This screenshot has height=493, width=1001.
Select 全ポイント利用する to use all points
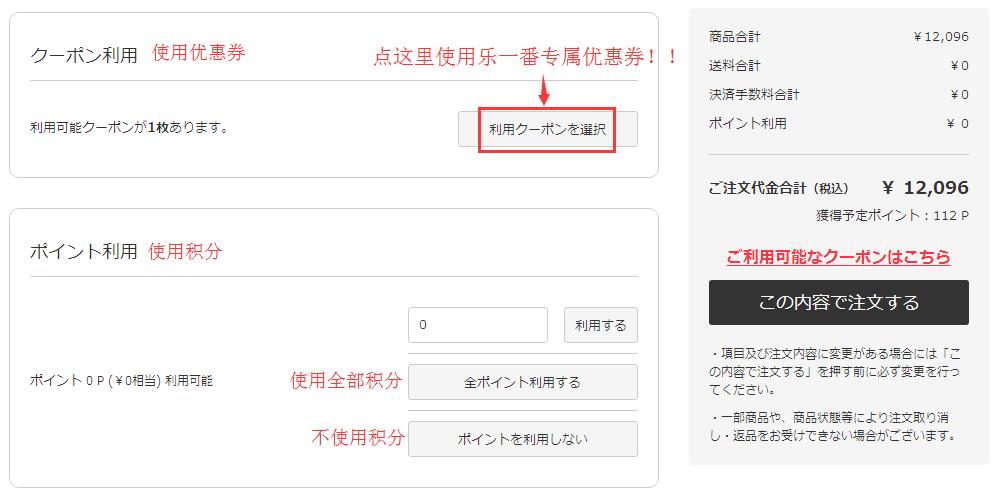point(522,382)
